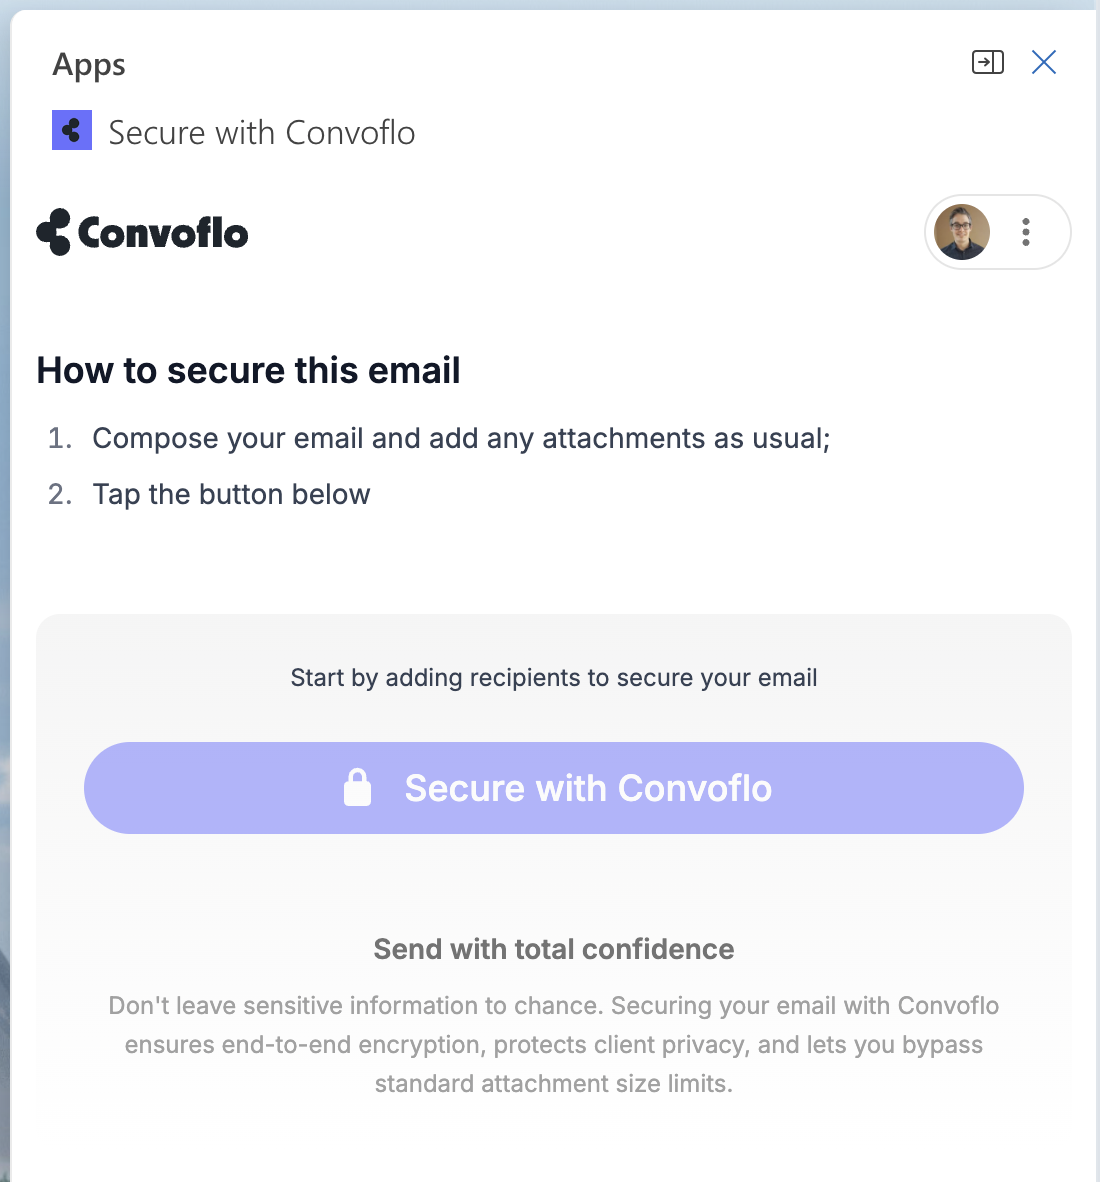1100x1182 pixels.
Task: Click the Tap the button below step
Action: pos(231,495)
